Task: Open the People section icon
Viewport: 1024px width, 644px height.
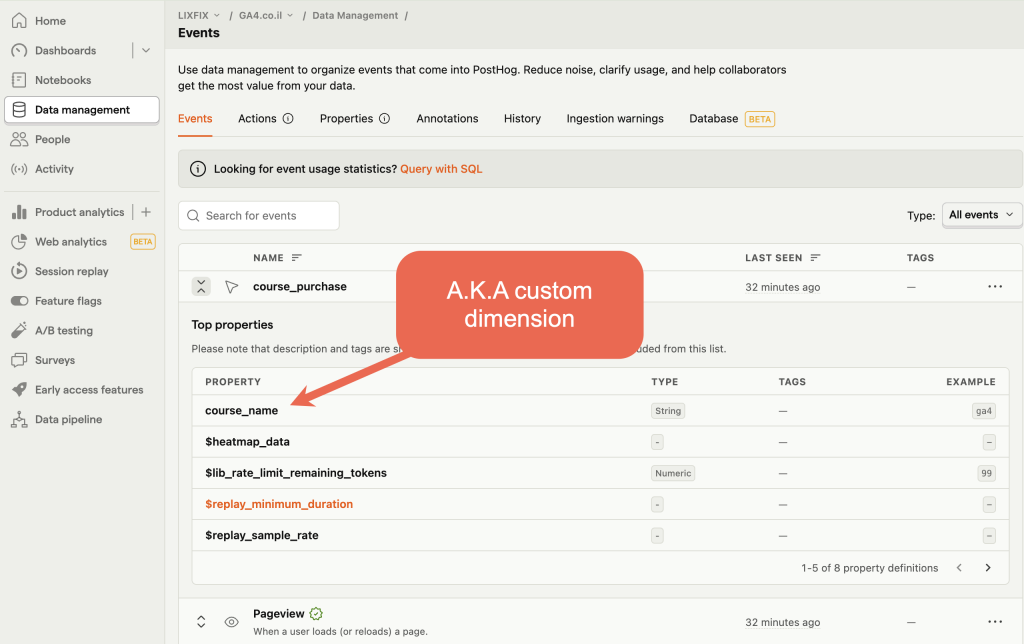Action: click(x=19, y=139)
